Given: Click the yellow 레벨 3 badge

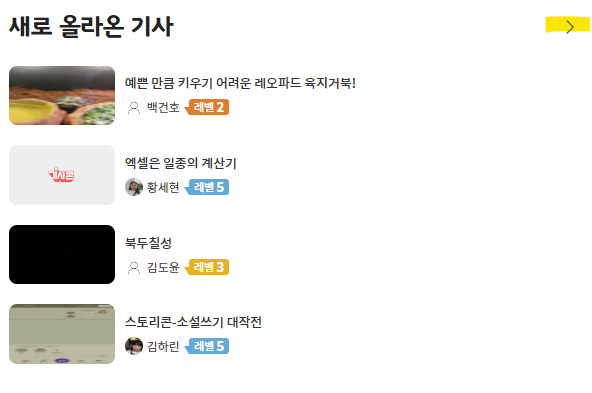Looking at the screenshot, I should pyautogui.click(x=207, y=267).
